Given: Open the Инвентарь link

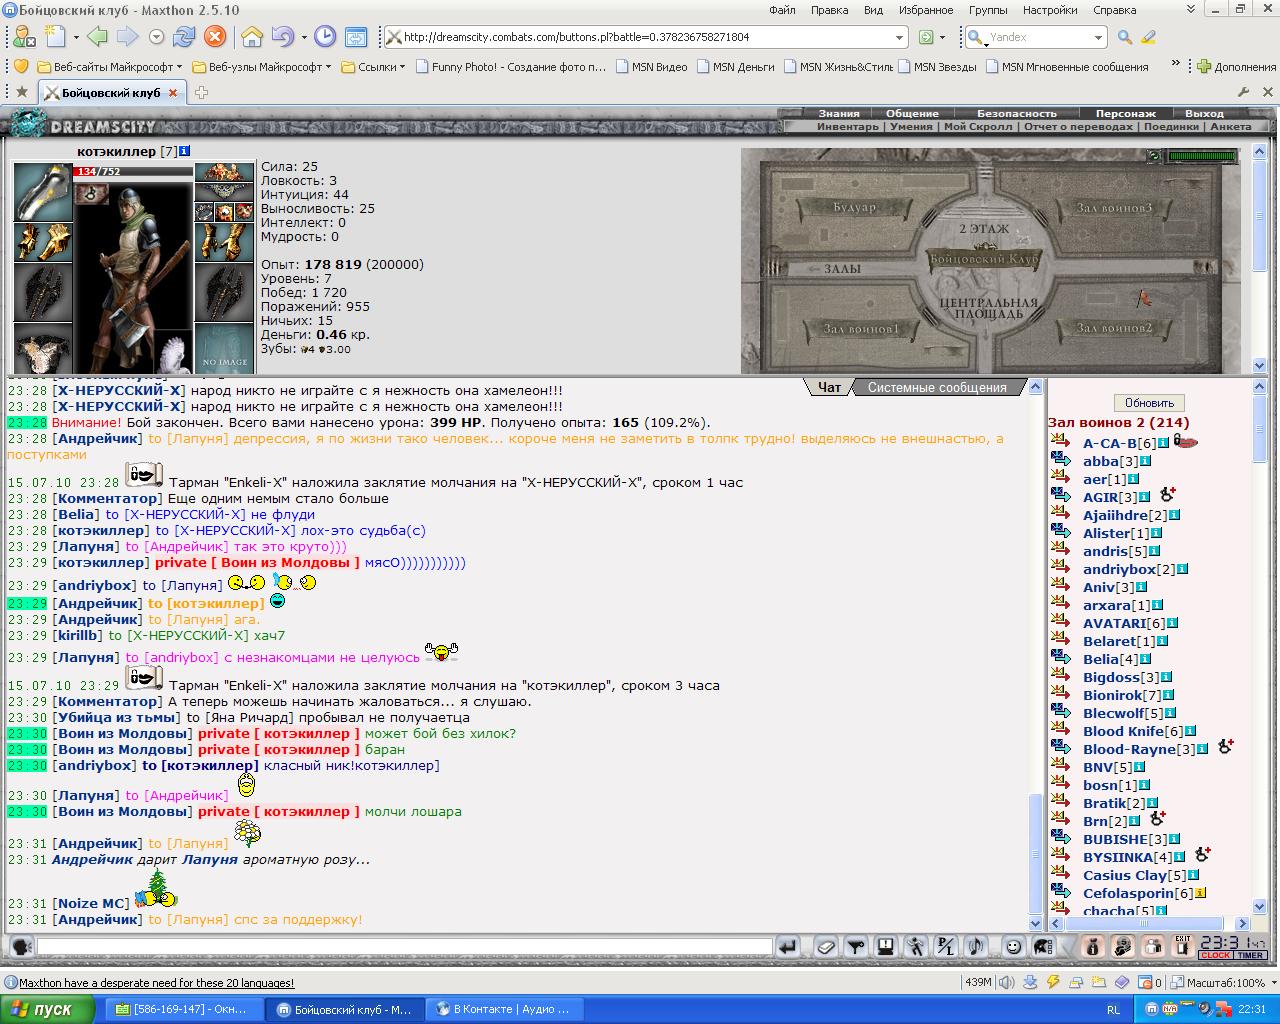Looking at the screenshot, I should tap(847, 127).
